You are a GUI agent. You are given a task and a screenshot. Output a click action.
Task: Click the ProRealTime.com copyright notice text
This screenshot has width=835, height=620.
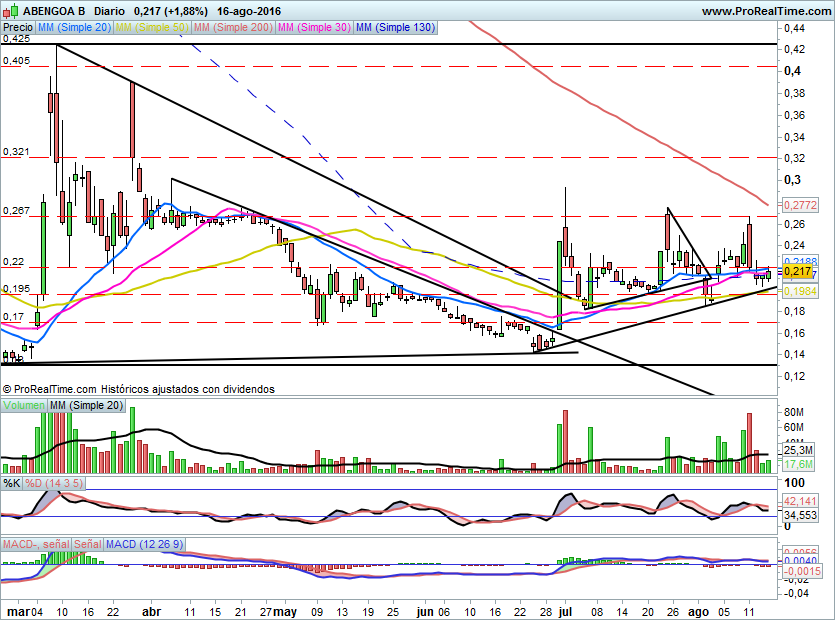coord(138,389)
